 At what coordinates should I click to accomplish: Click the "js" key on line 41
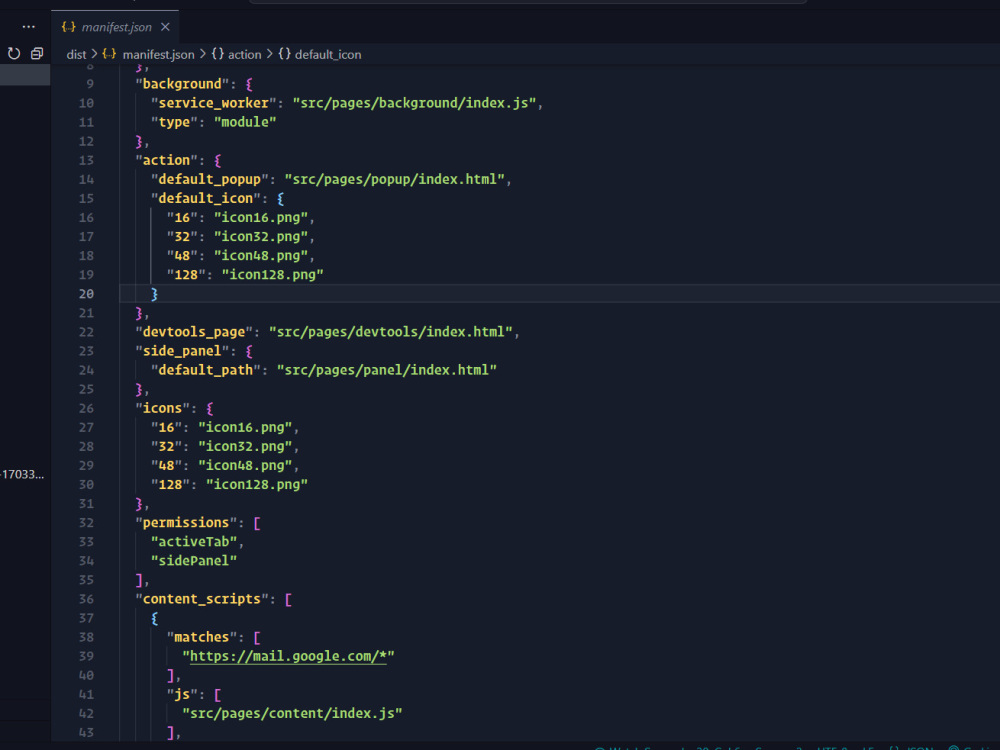point(182,695)
